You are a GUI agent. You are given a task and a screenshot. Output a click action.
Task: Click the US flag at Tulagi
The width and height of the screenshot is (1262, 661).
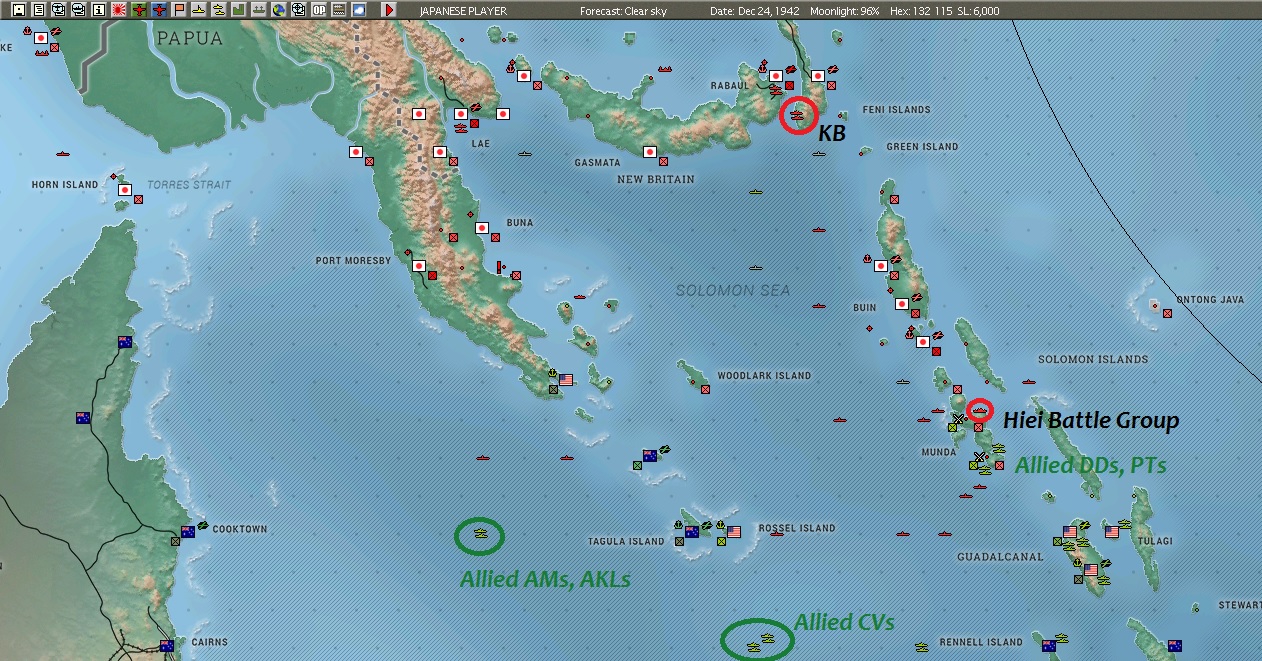[x=1112, y=532]
